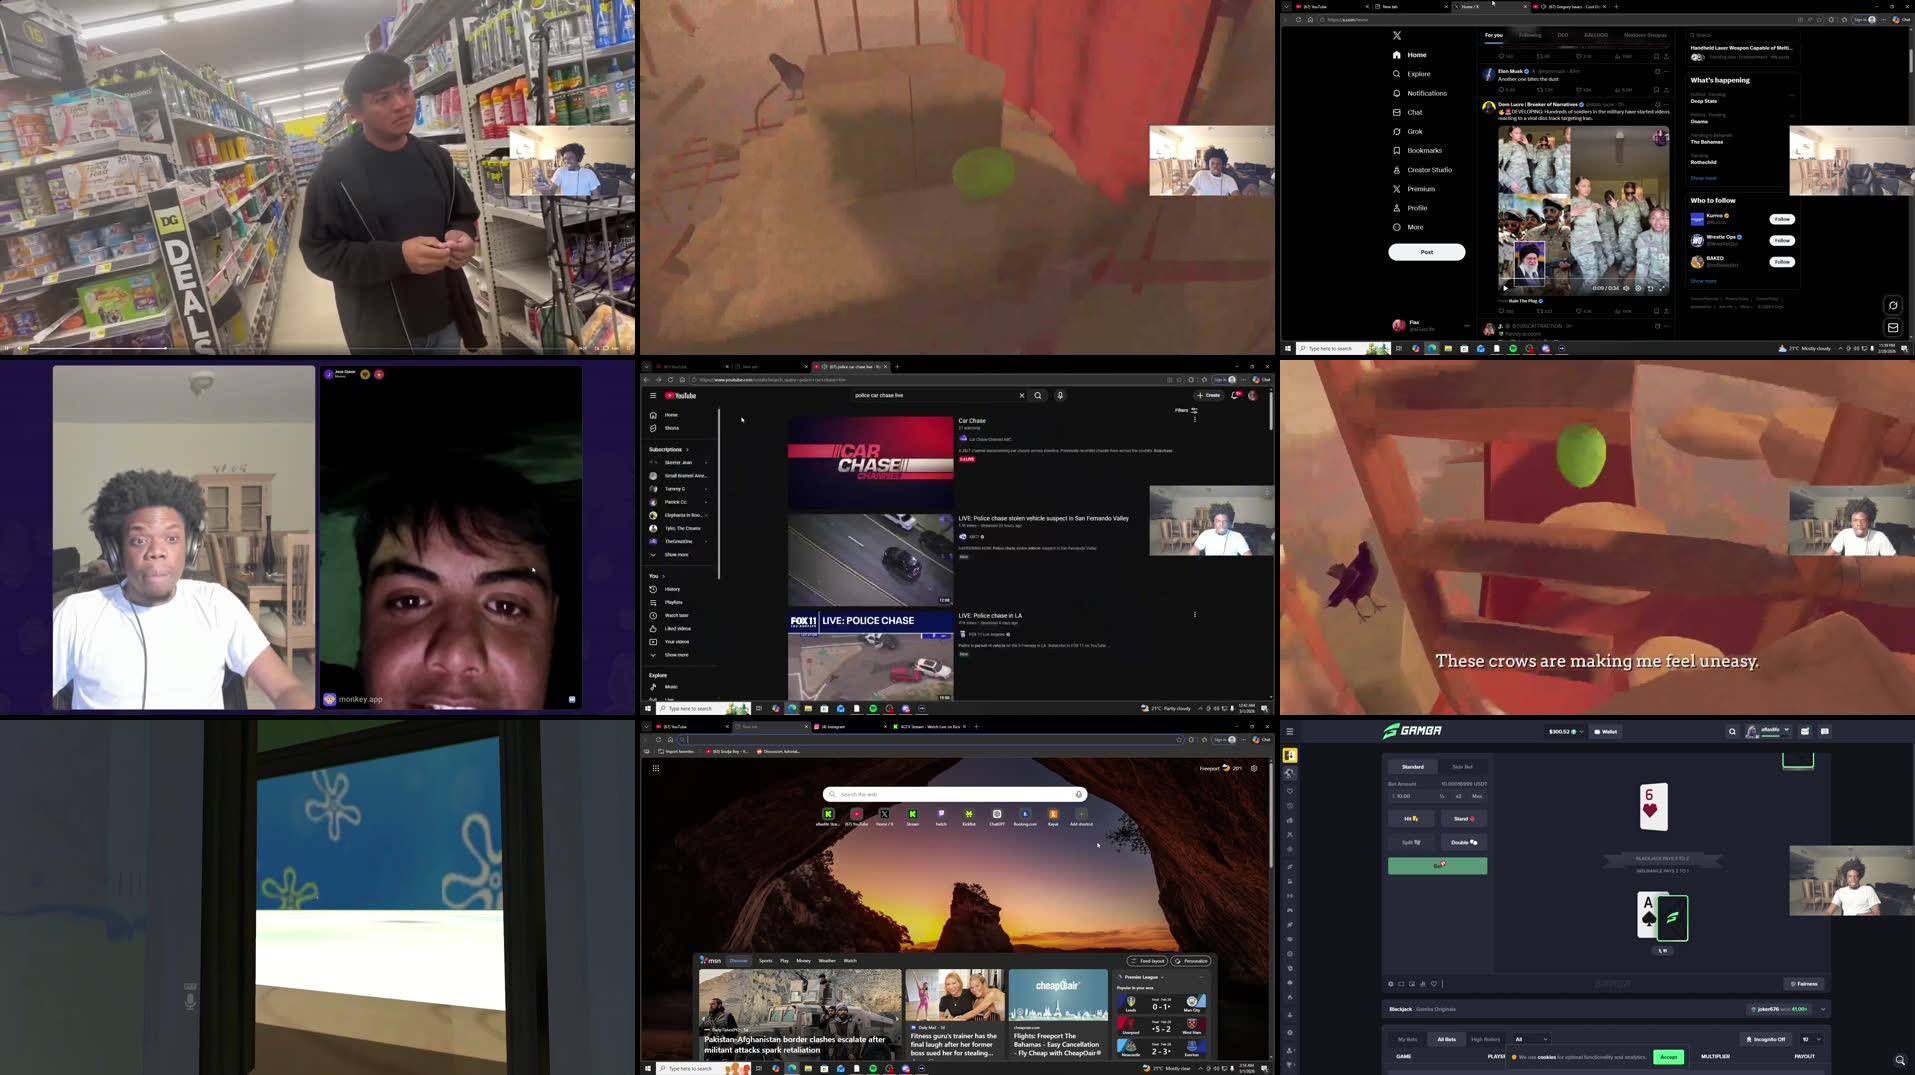Viewport: 1915px width, 1075px height.
Task: Switch to the Following tab on X
Action: [x=1530, y=34]
